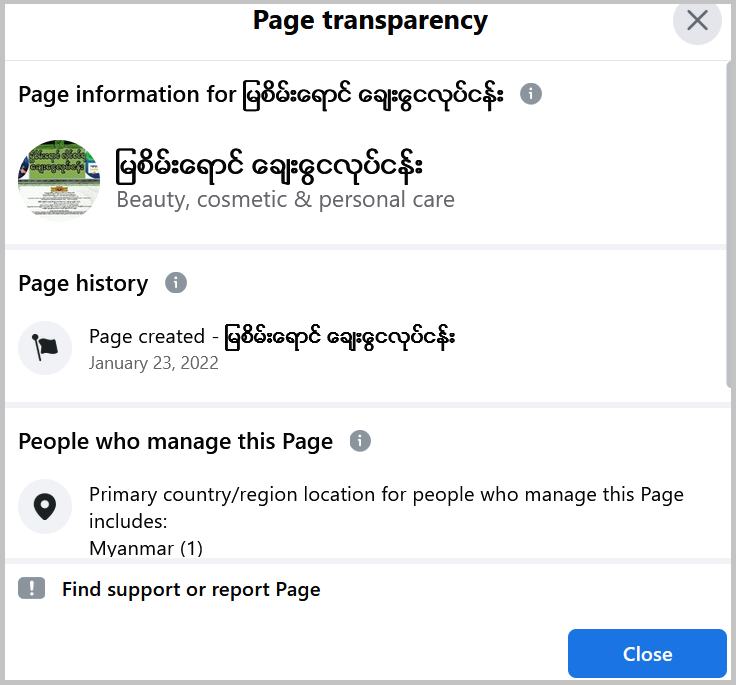This screenshot has width=736, height=685.
Task: Click the flag icon for Page created
Action: (45, 348)
